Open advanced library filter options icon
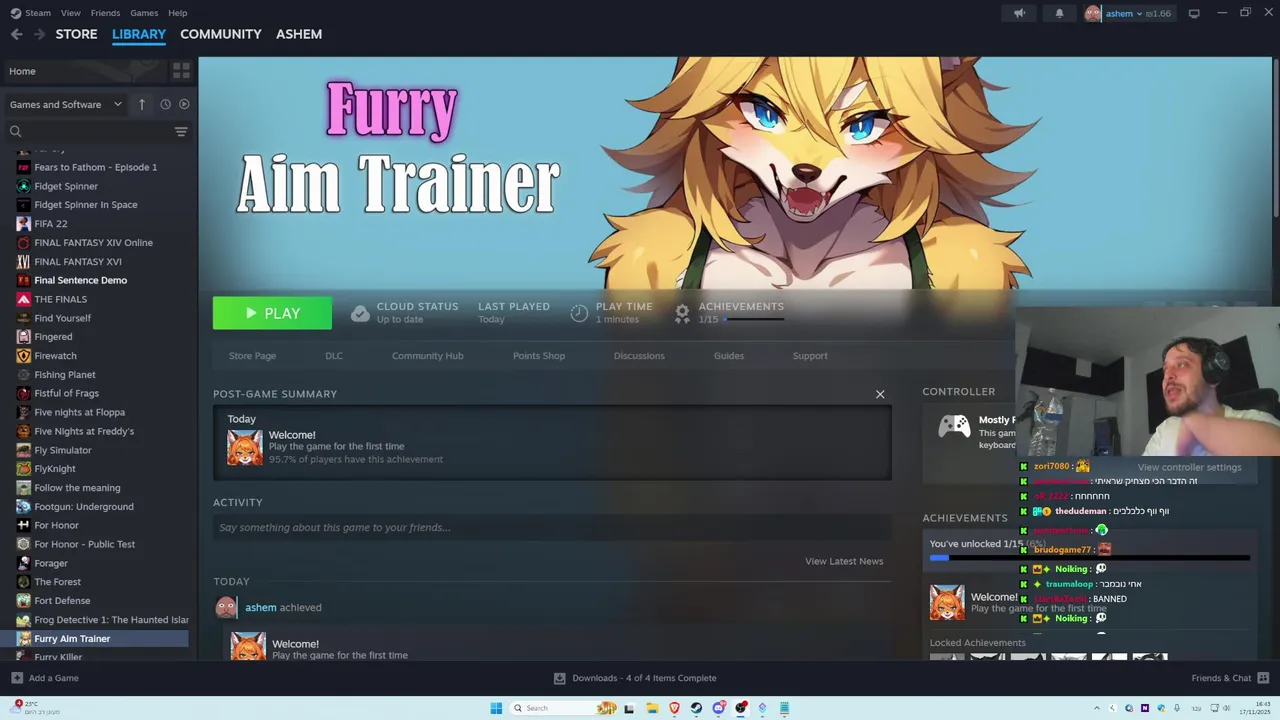 pos(181,131)
